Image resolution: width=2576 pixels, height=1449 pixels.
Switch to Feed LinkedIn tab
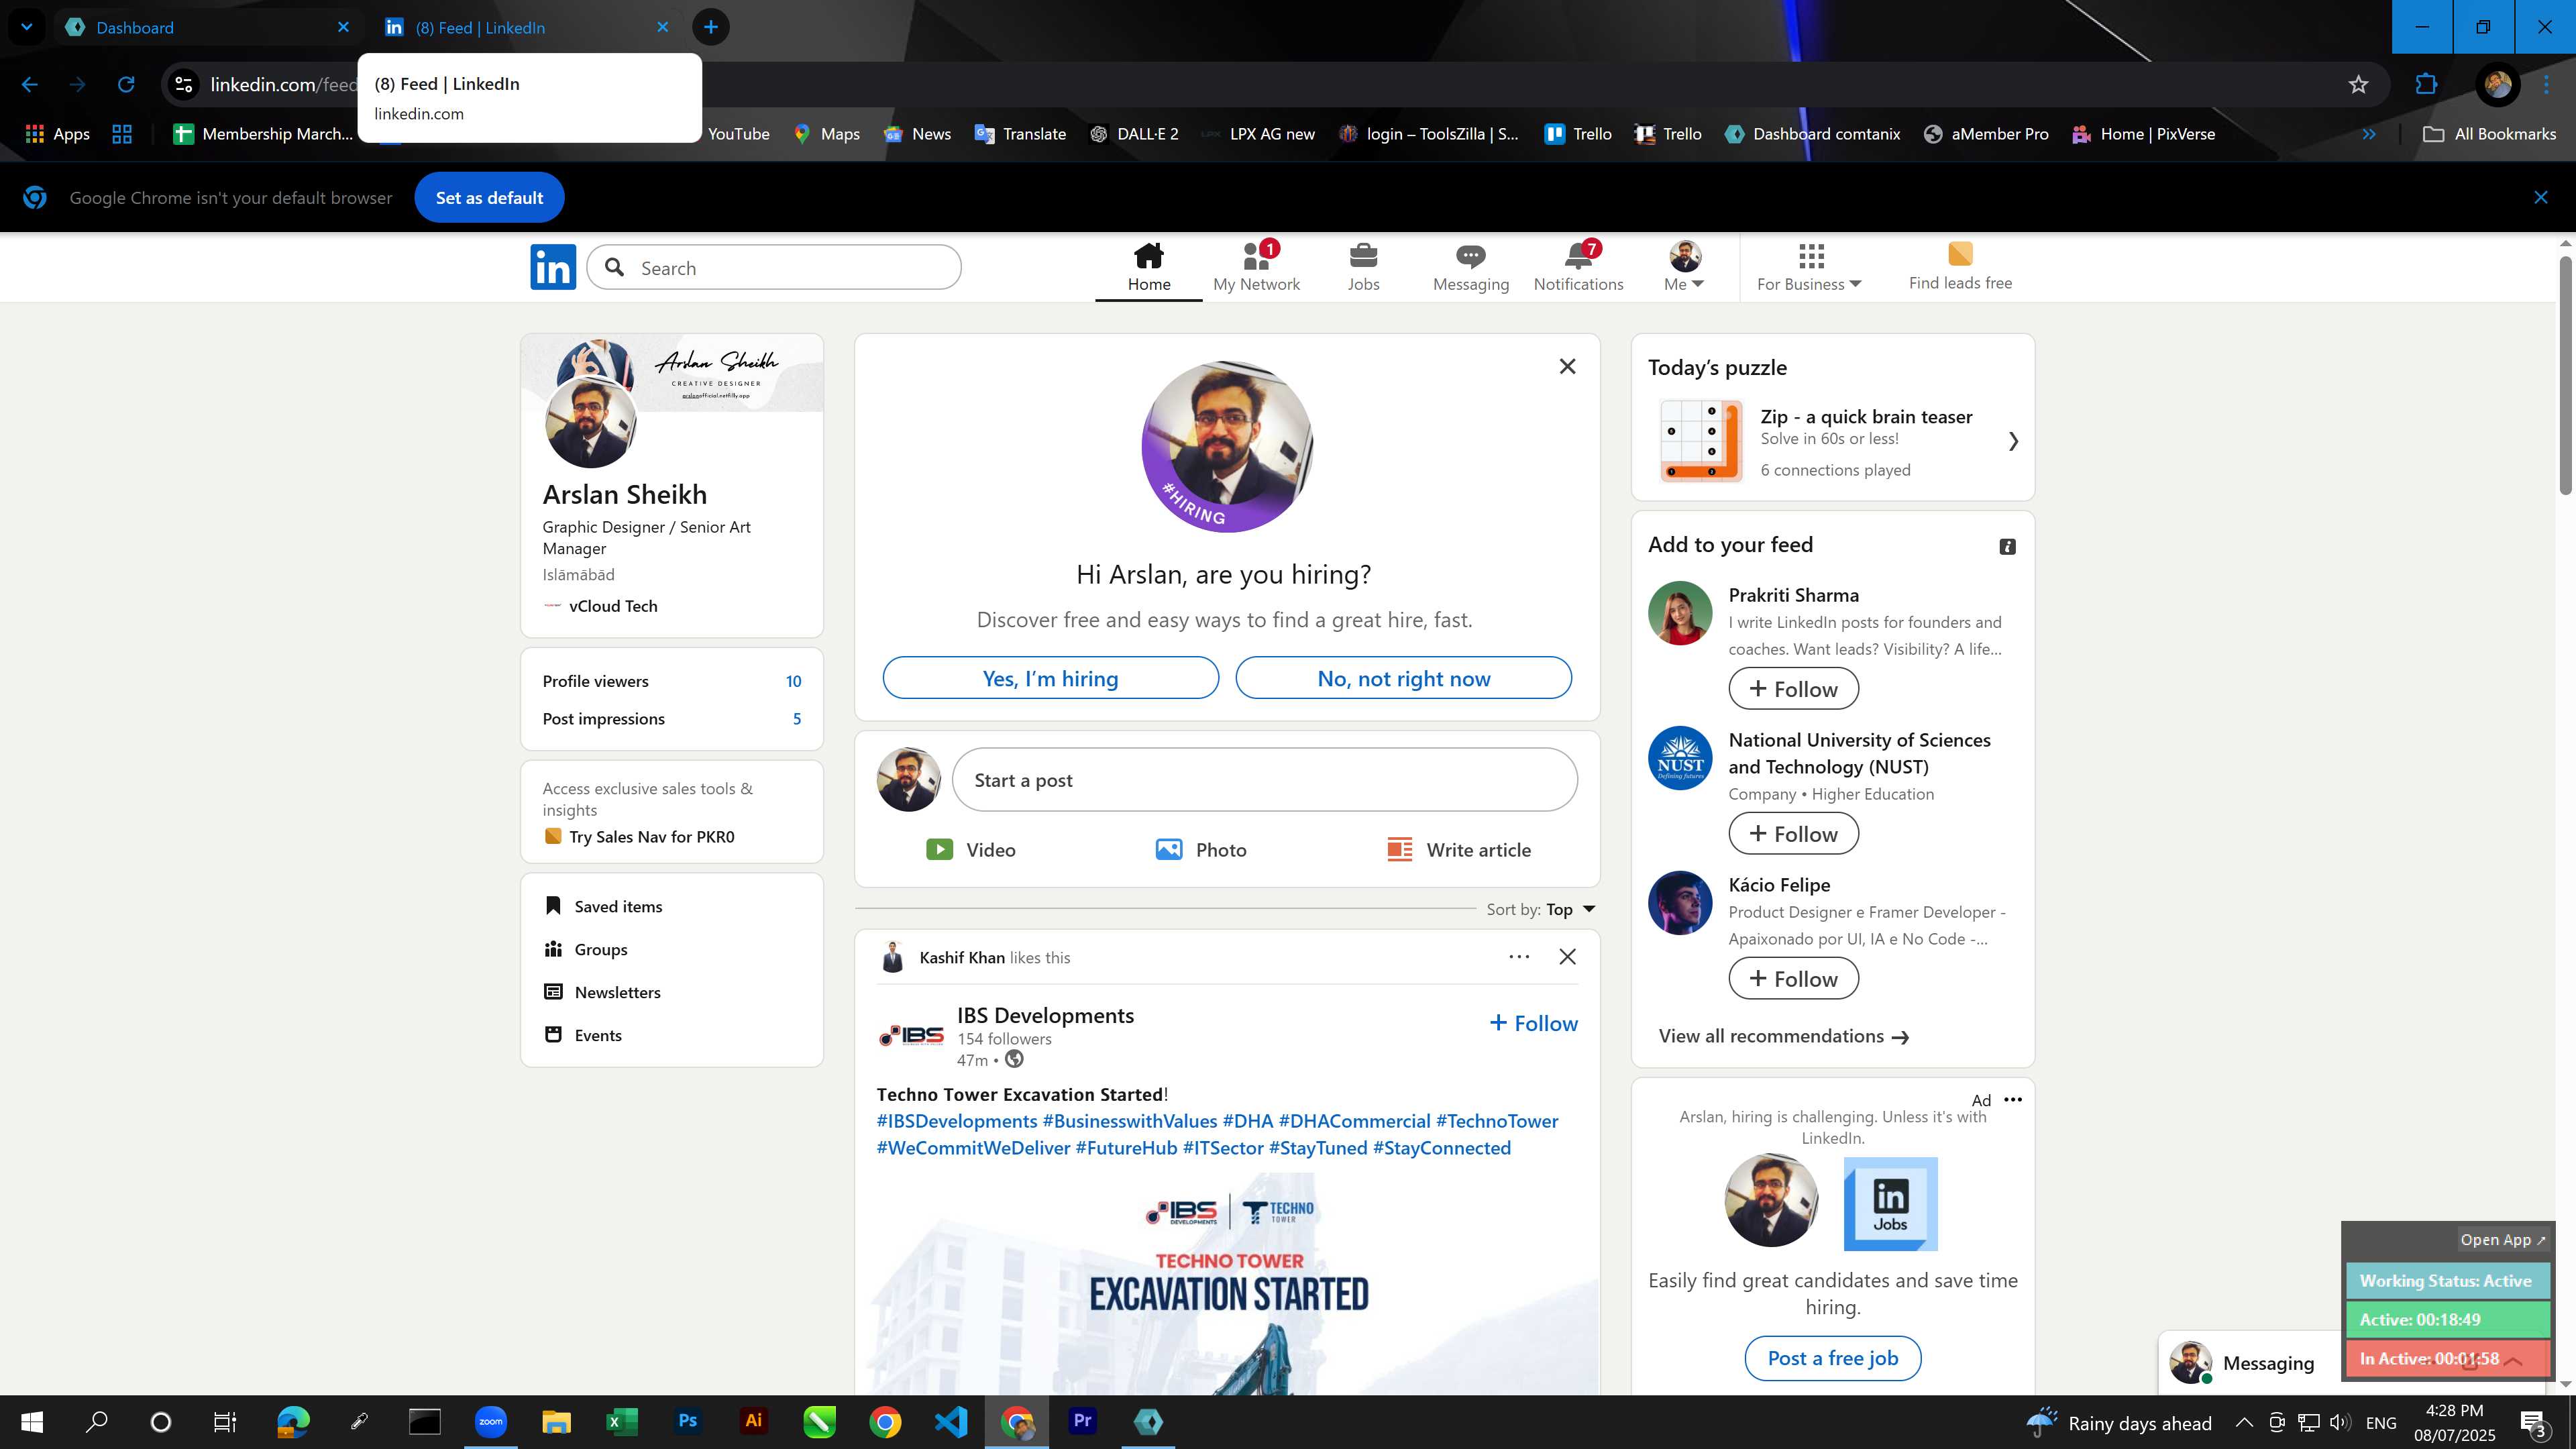[526, 27]
